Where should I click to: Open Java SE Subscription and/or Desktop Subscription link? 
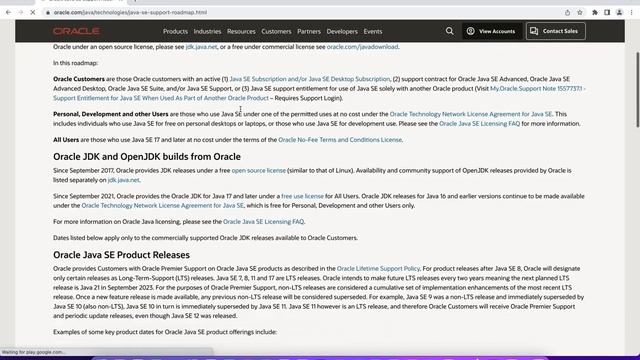pyautogui.click(x=310, y=79)
